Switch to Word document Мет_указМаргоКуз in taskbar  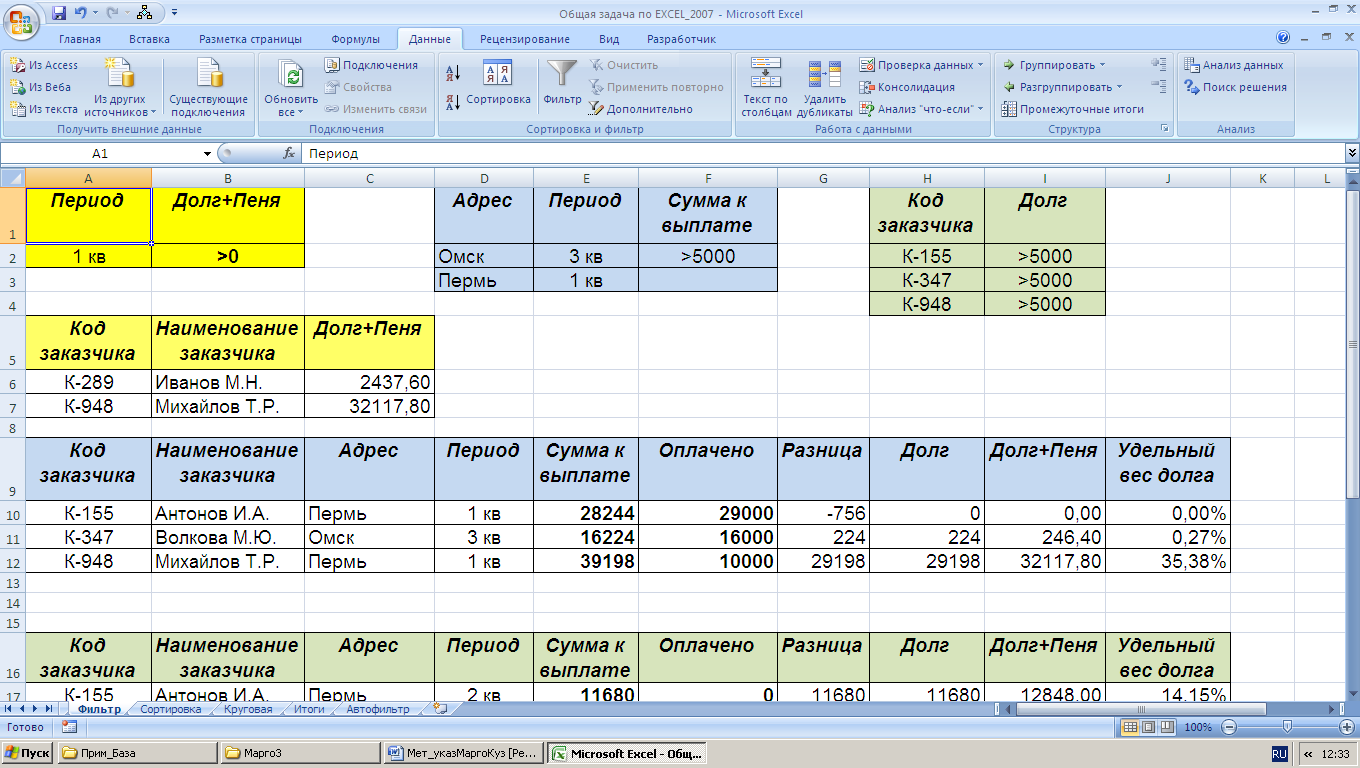click(464, 753)
